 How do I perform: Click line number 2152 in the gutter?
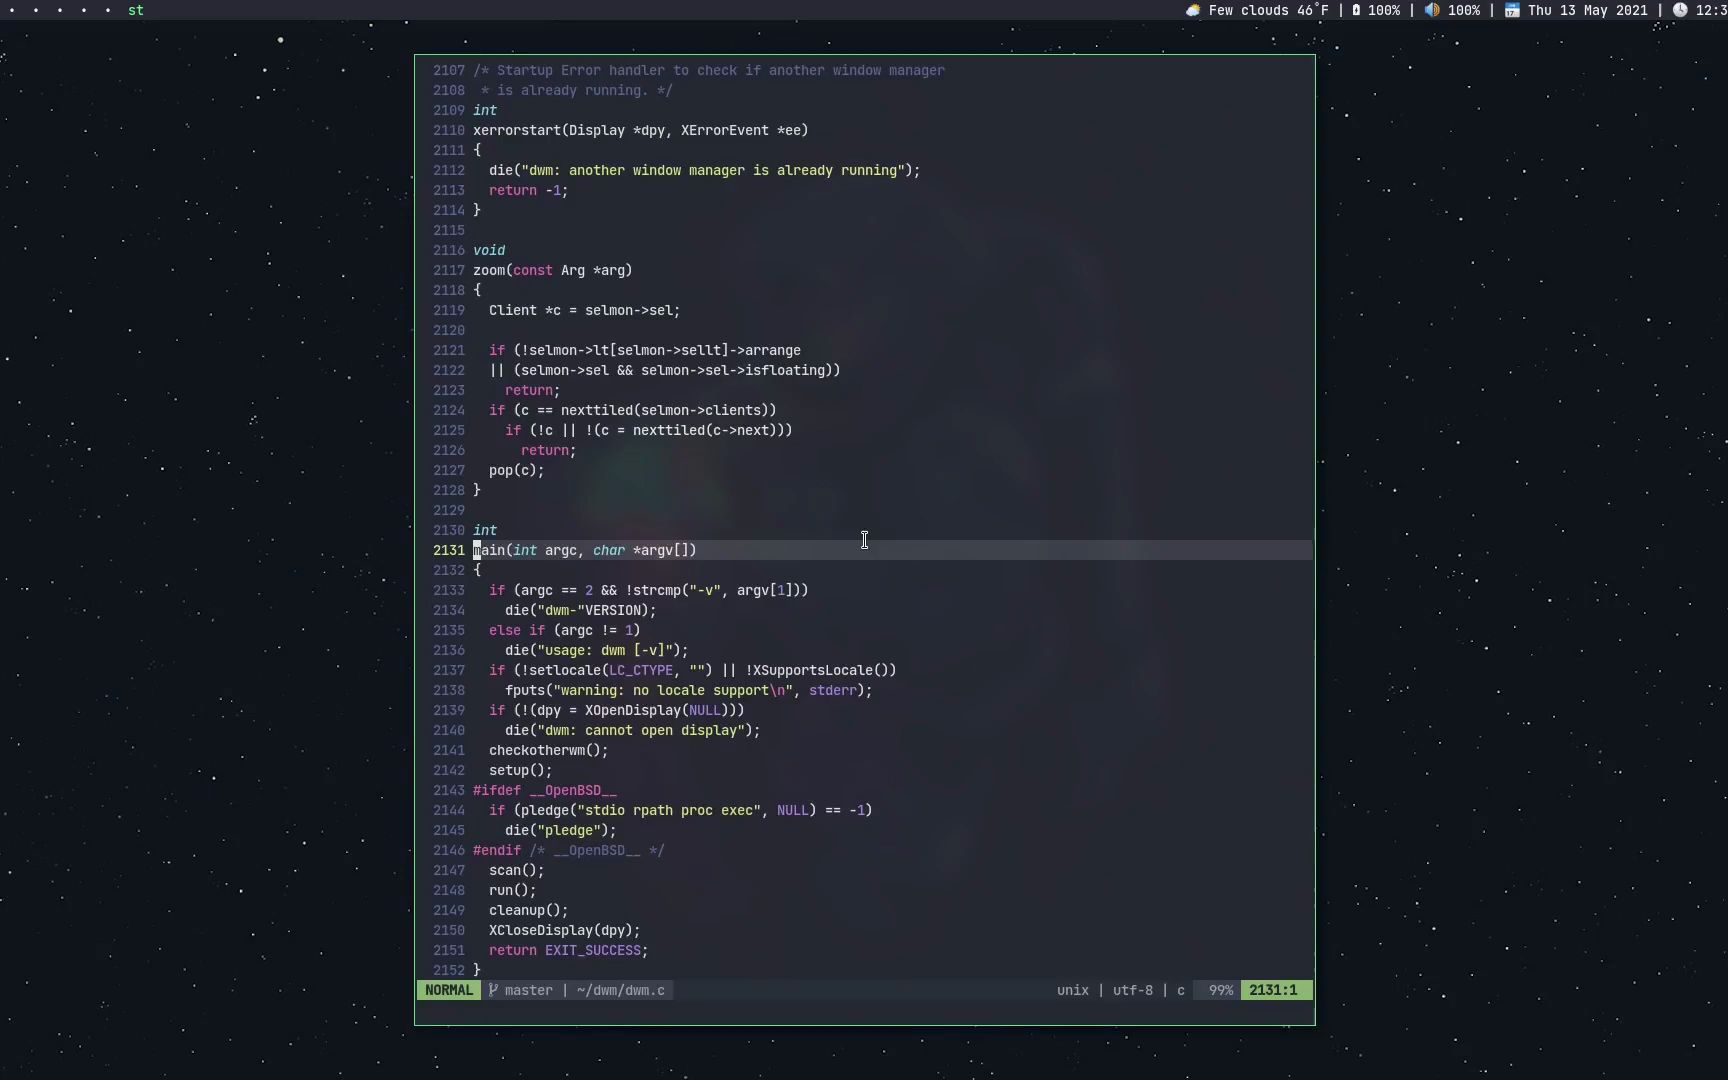[449, 970]
